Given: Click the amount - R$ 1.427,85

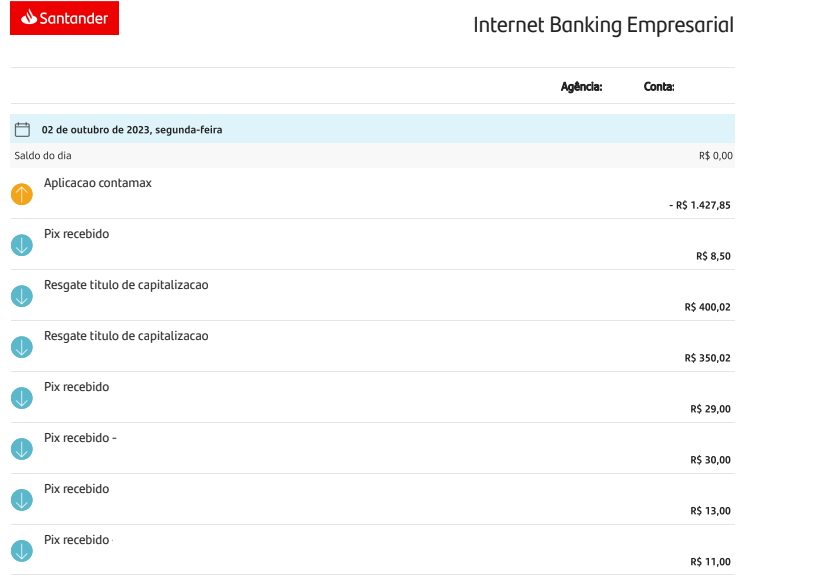Looking at the screenshot, I should point(700,205).
